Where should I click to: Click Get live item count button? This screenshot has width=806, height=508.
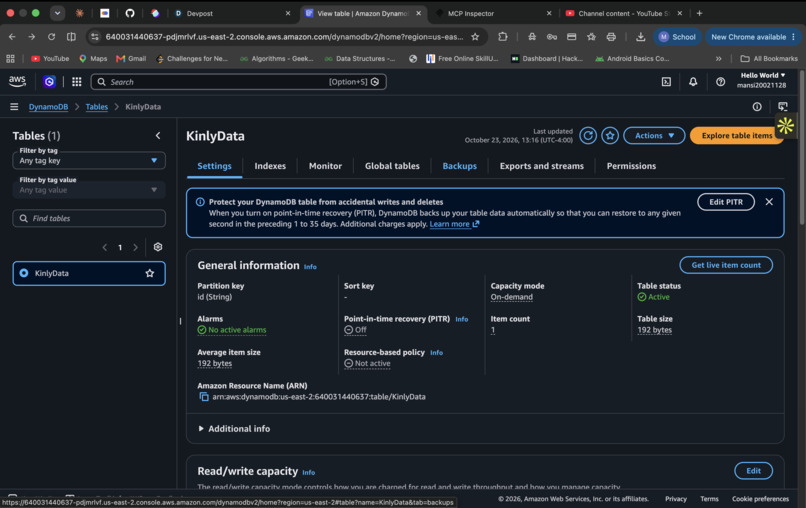click(x=726, y=265)
